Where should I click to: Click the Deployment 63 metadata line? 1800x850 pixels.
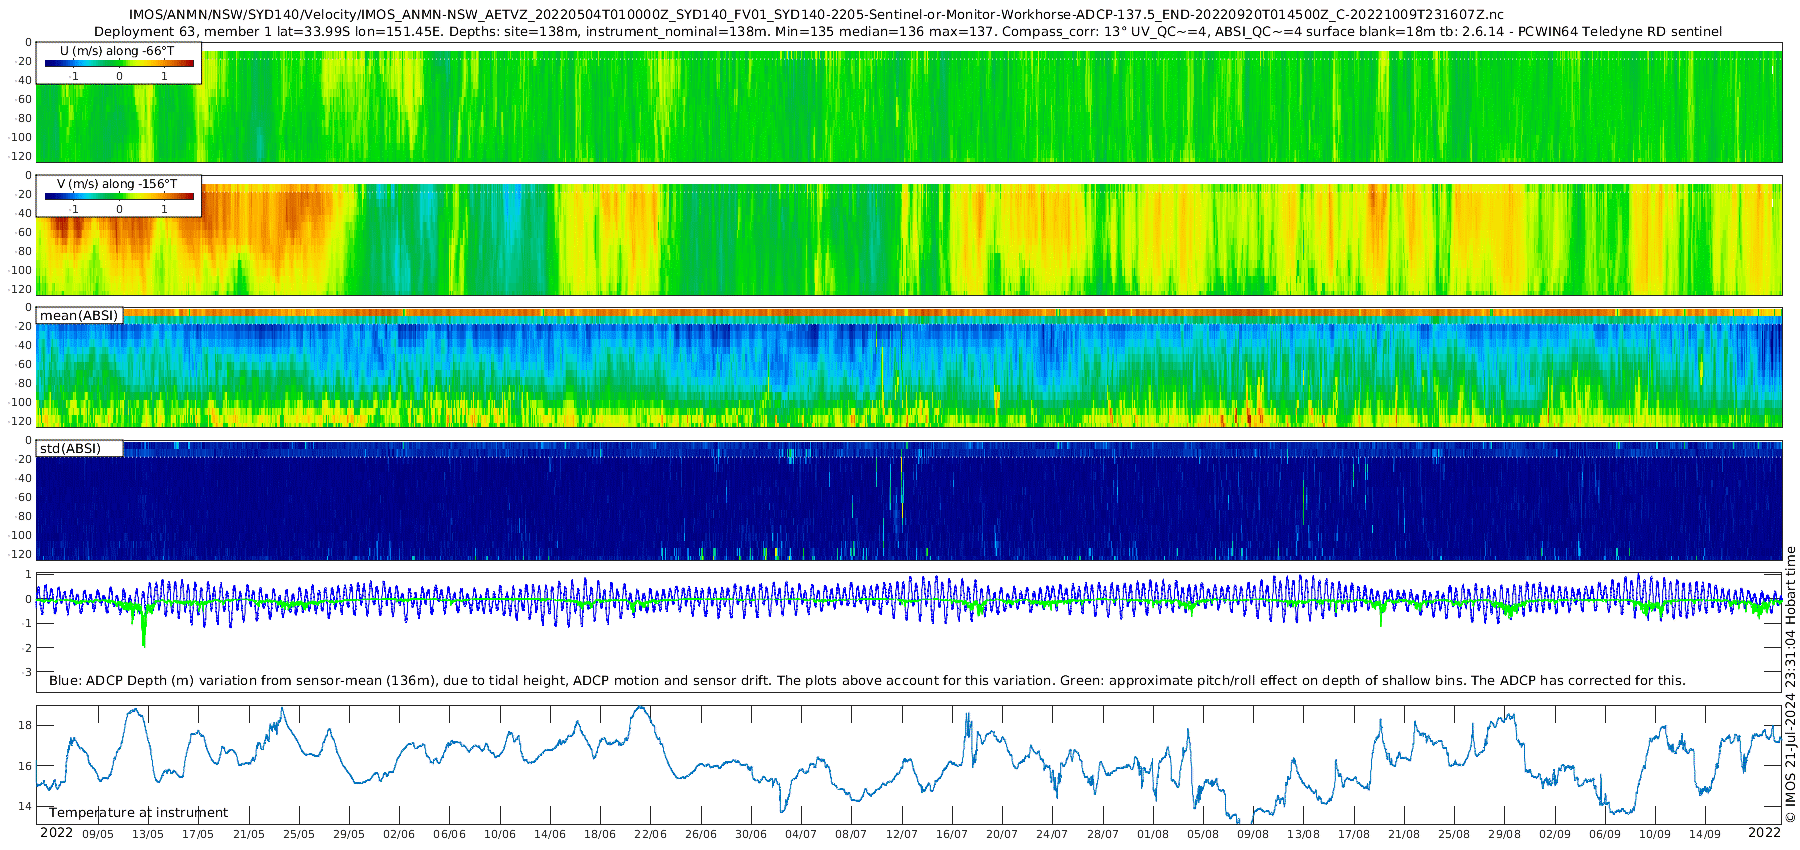pyautogui.click(x=907, y=32)
